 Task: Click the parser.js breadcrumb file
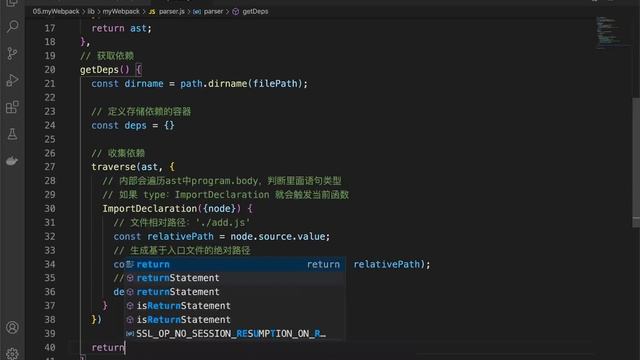pyautogui.click(x=167, y=11)
